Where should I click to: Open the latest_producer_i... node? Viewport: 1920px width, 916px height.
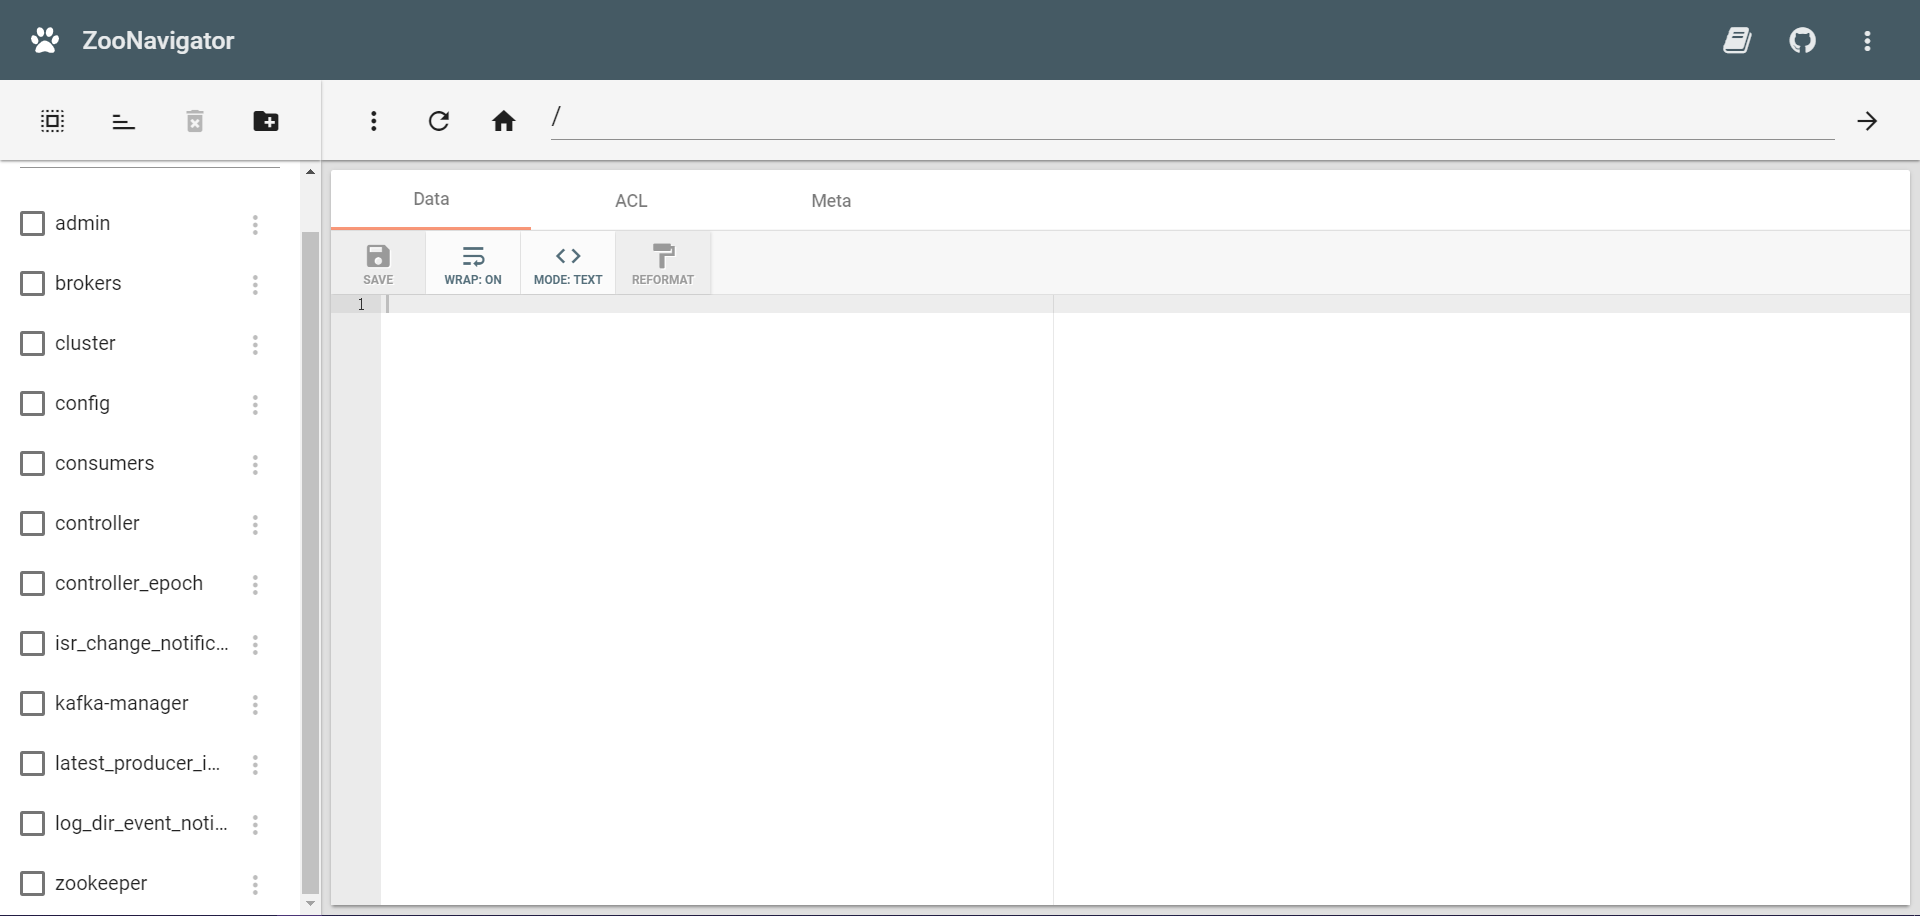[137, 763]
